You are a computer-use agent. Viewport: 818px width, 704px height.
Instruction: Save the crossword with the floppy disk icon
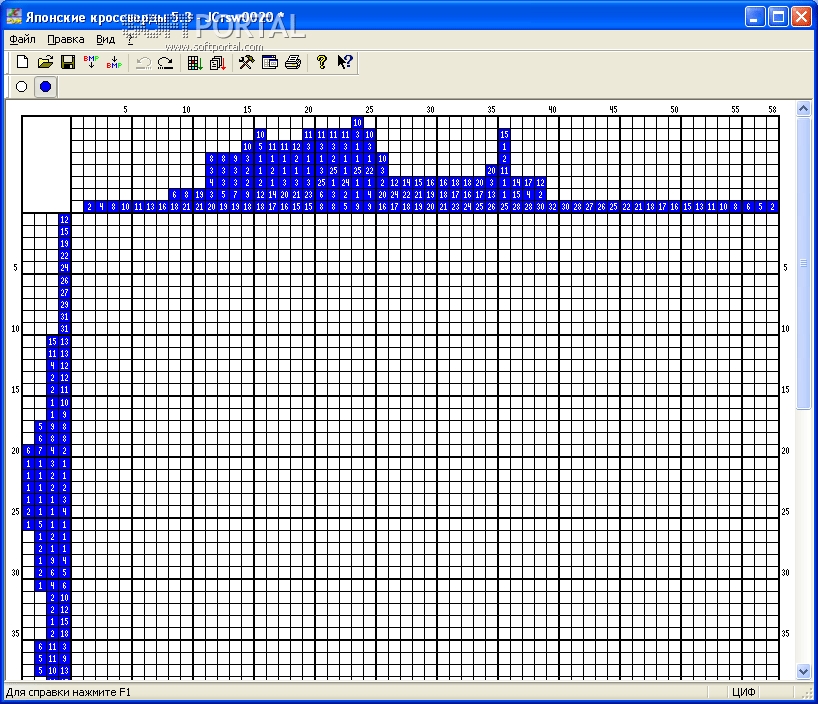[x=68, y=63]
